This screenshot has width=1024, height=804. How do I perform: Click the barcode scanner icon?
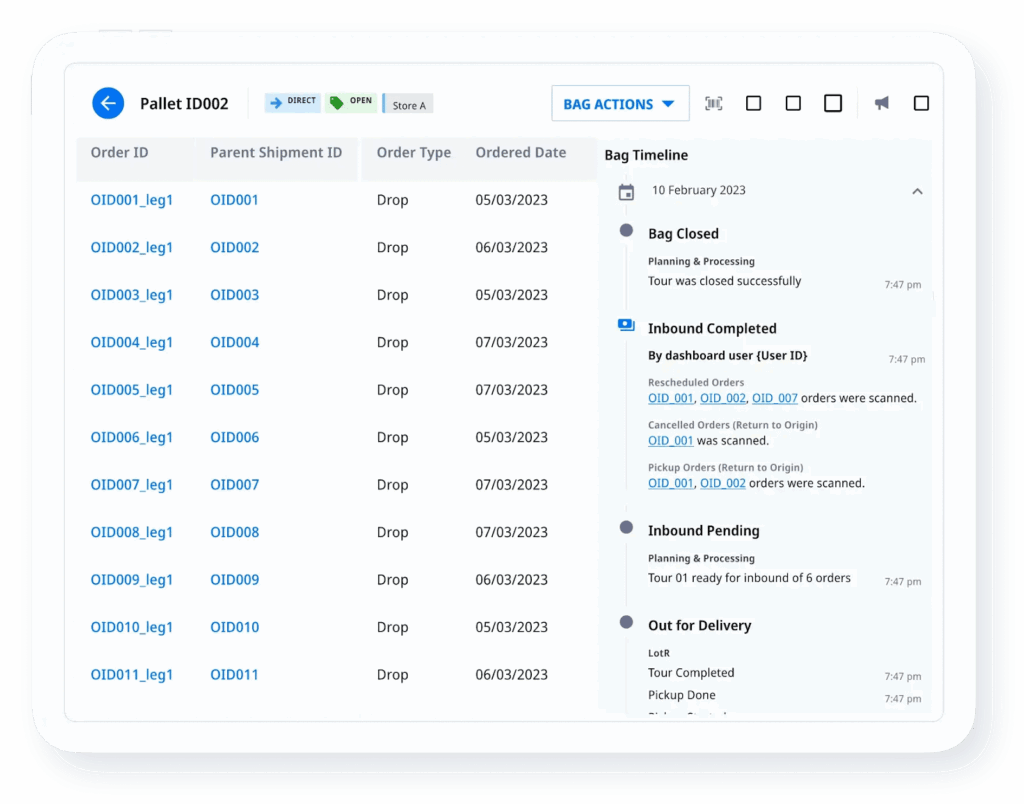tap(713, 103)
